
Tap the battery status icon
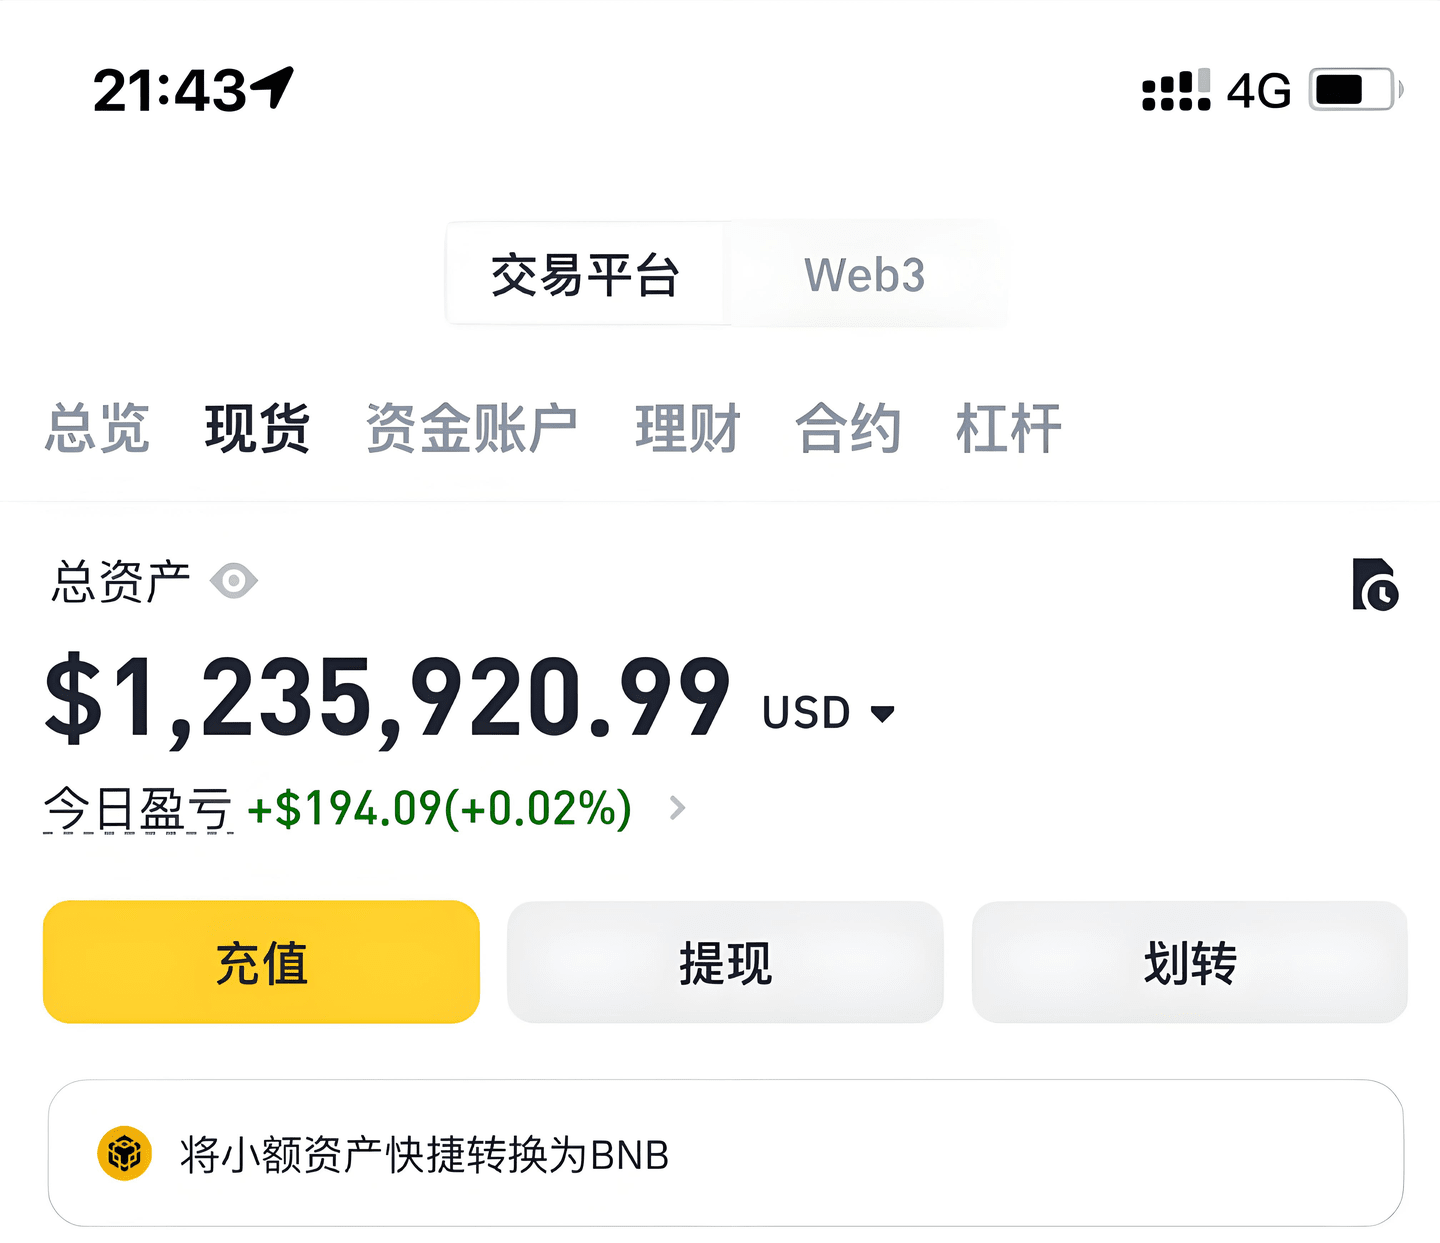(1356, 90)
